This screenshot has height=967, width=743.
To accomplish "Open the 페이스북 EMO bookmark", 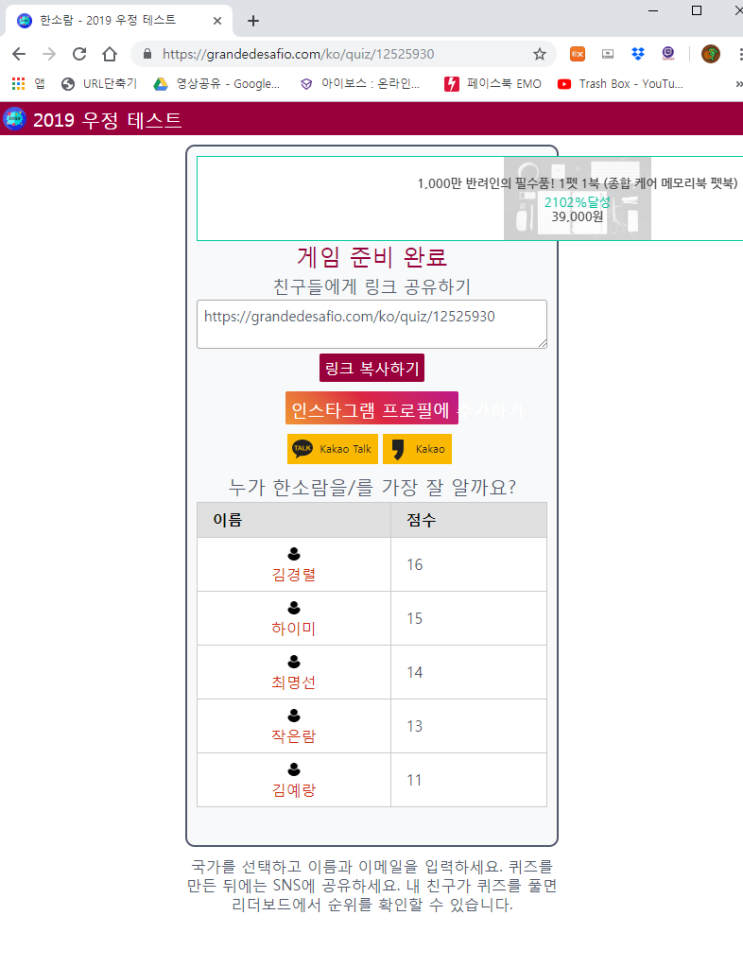I will tap(493, 84).
